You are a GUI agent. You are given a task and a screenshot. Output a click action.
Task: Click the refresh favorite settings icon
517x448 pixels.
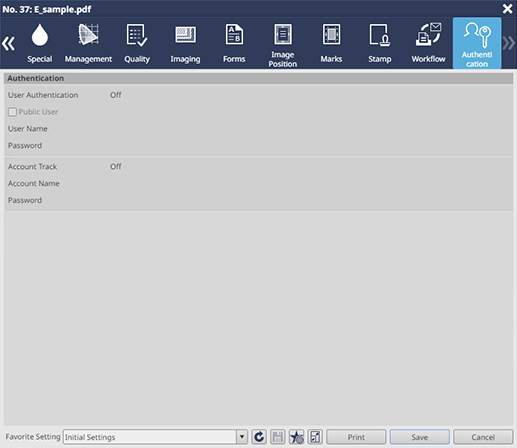click(x=259, y=437)
